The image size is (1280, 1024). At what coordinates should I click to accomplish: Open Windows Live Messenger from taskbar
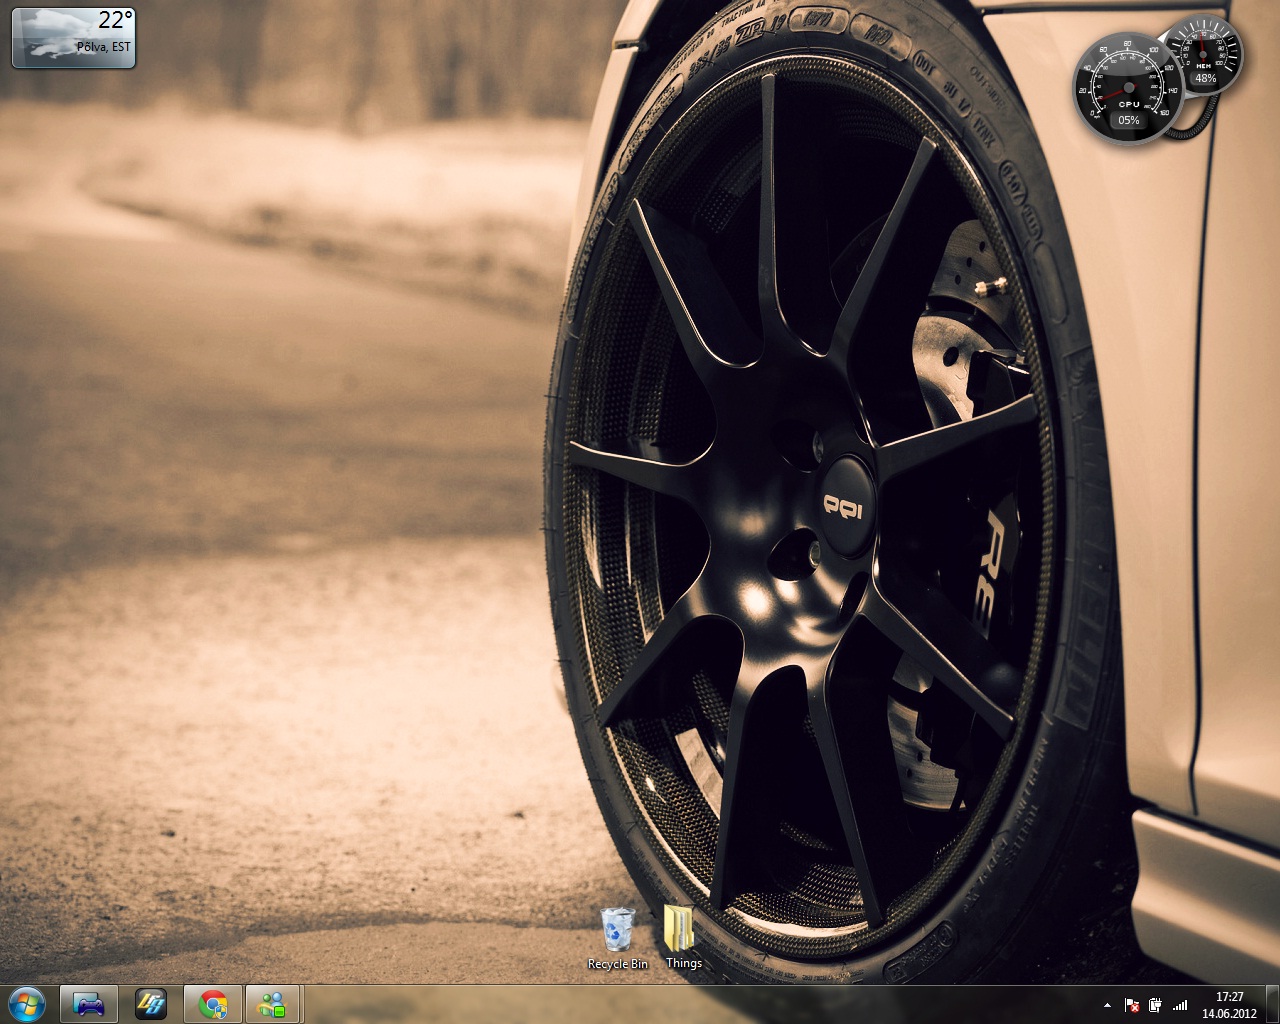[x=273, y=1004]
